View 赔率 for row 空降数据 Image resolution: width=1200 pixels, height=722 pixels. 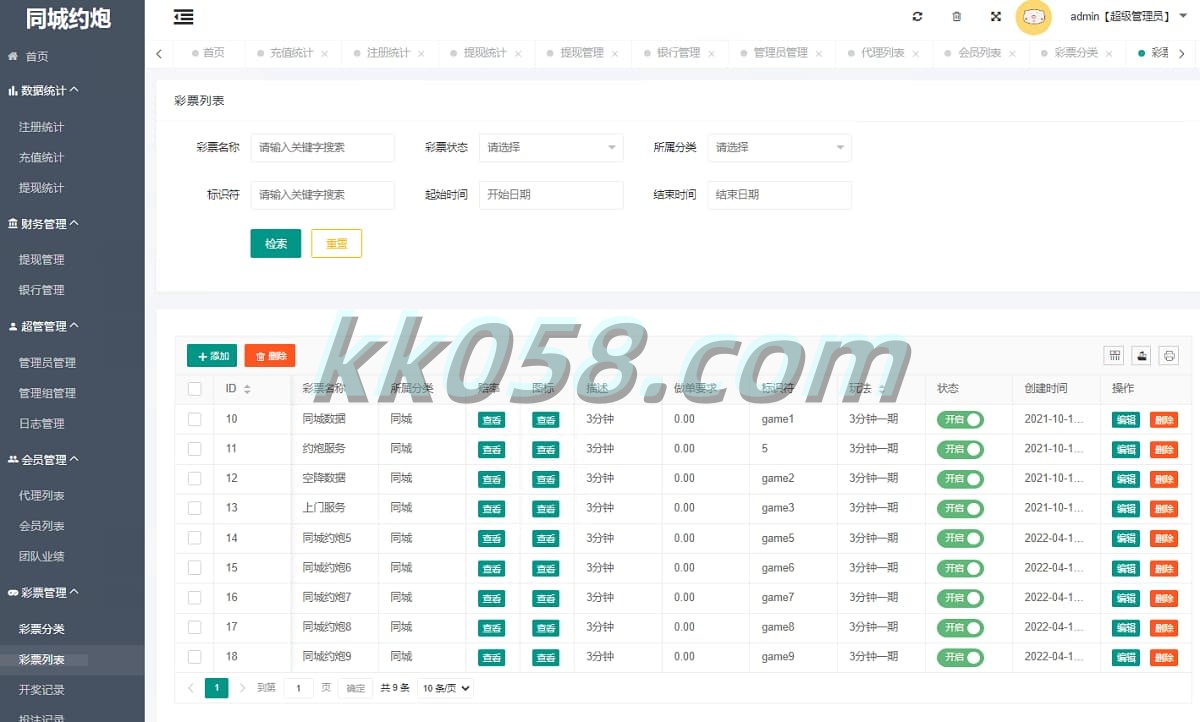point(491,479)
